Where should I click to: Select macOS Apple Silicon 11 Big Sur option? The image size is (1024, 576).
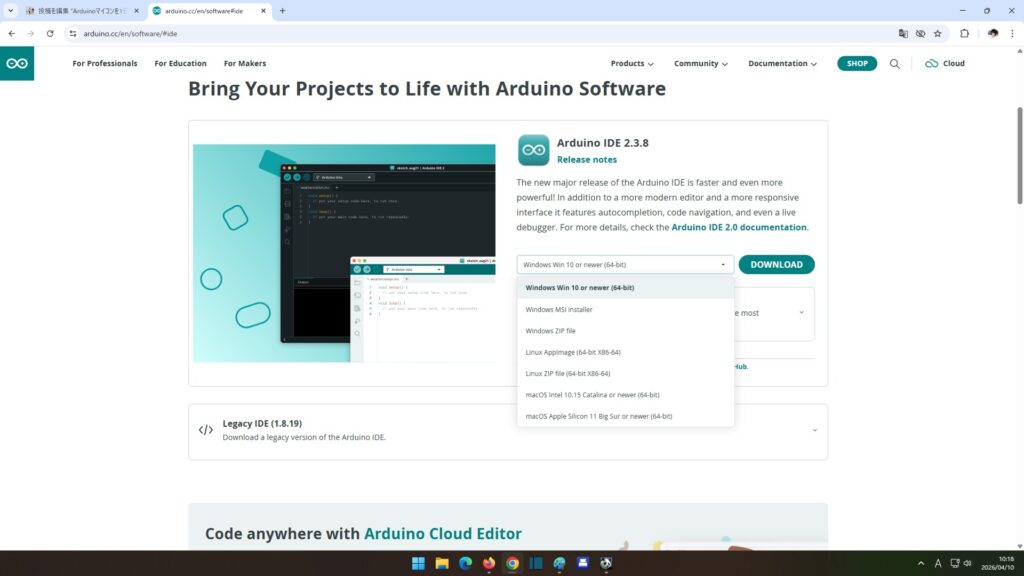[598, 416]
